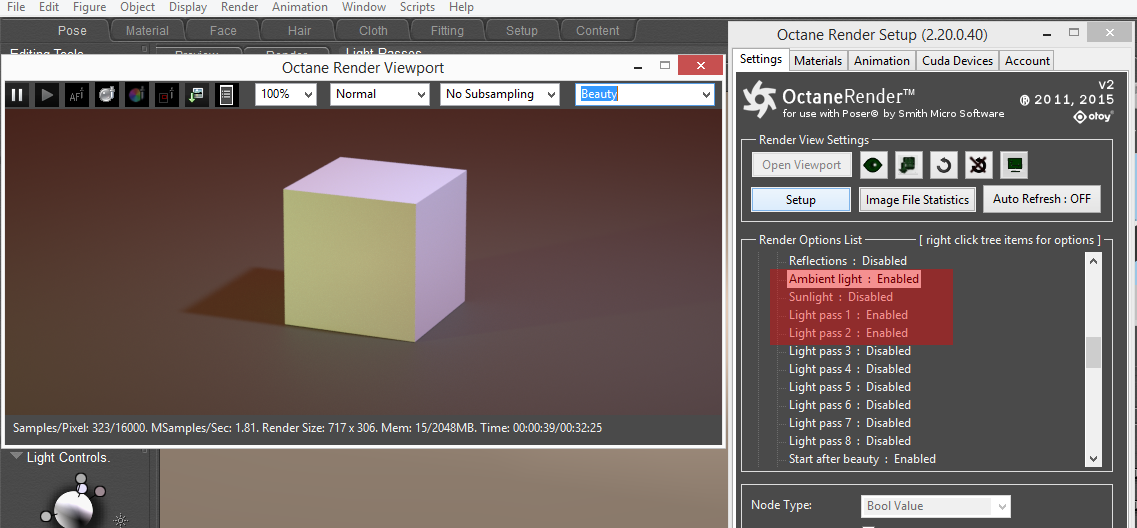The image size is (1137, 528).
Task: Select 'Light pass 3 : Disabled' item
Action: tap(849, 351)
